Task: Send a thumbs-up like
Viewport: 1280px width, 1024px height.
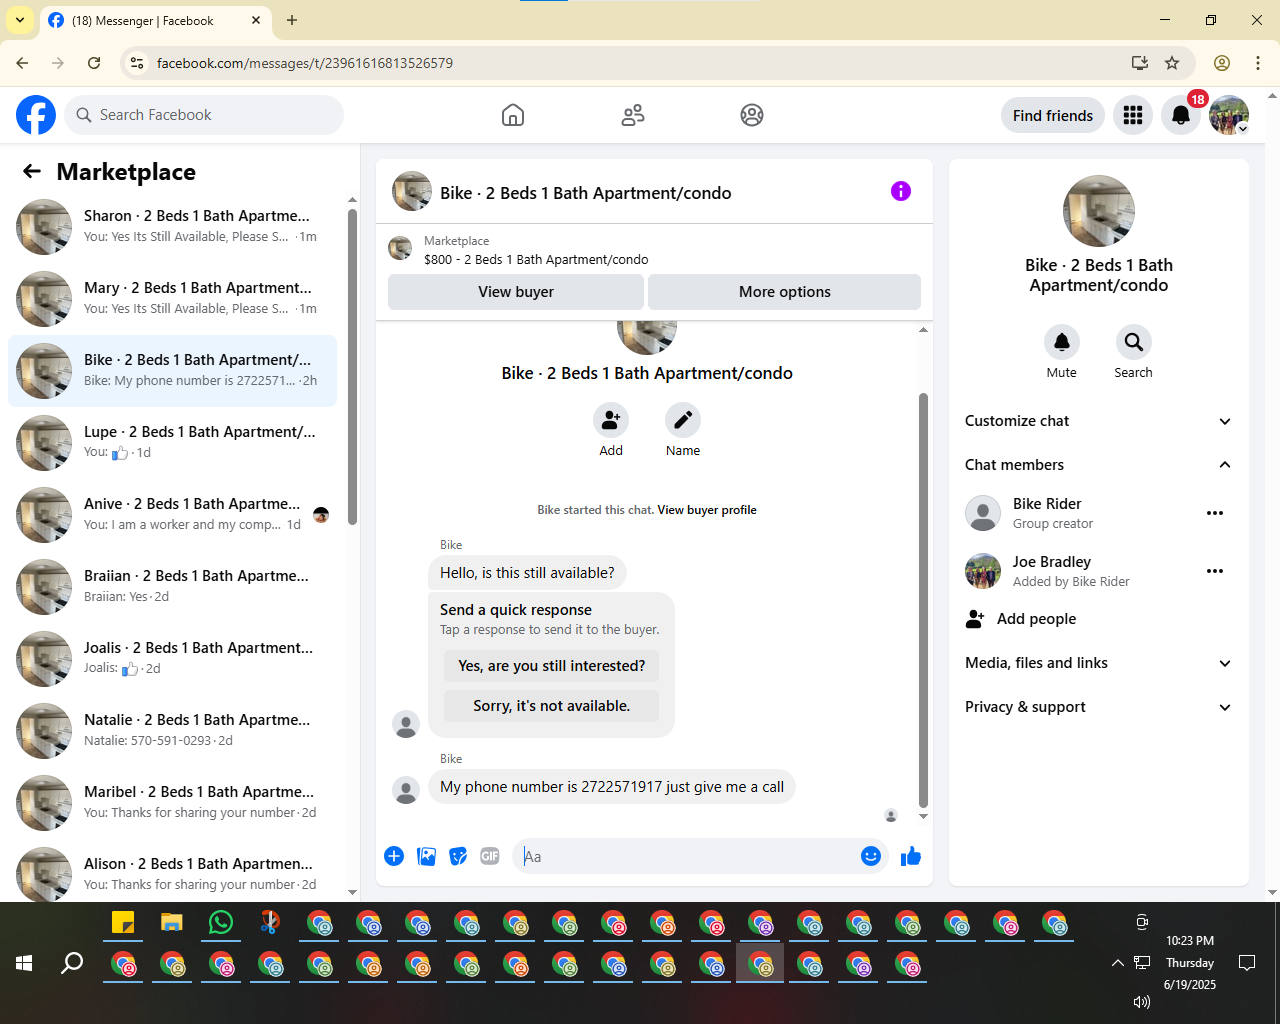Action: click(911, 856)
